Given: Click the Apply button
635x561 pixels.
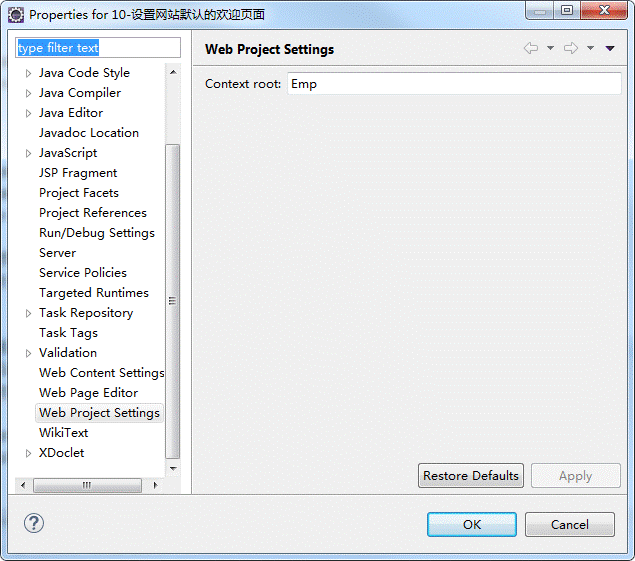Looking at the screenshot, I should pos(576,476).
